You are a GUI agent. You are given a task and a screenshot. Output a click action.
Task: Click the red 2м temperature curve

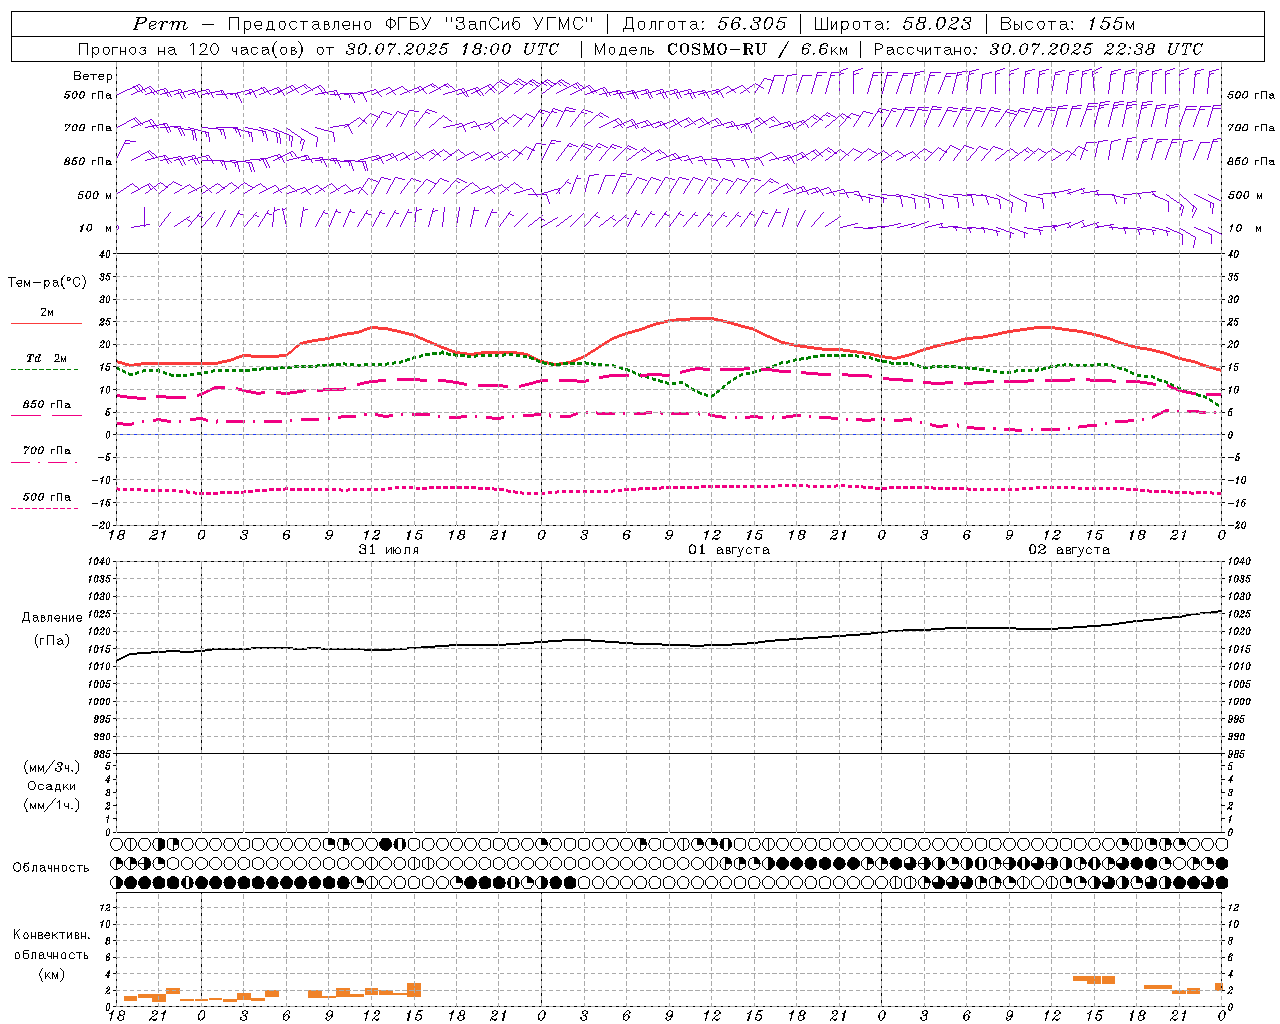tap(700, 319)
